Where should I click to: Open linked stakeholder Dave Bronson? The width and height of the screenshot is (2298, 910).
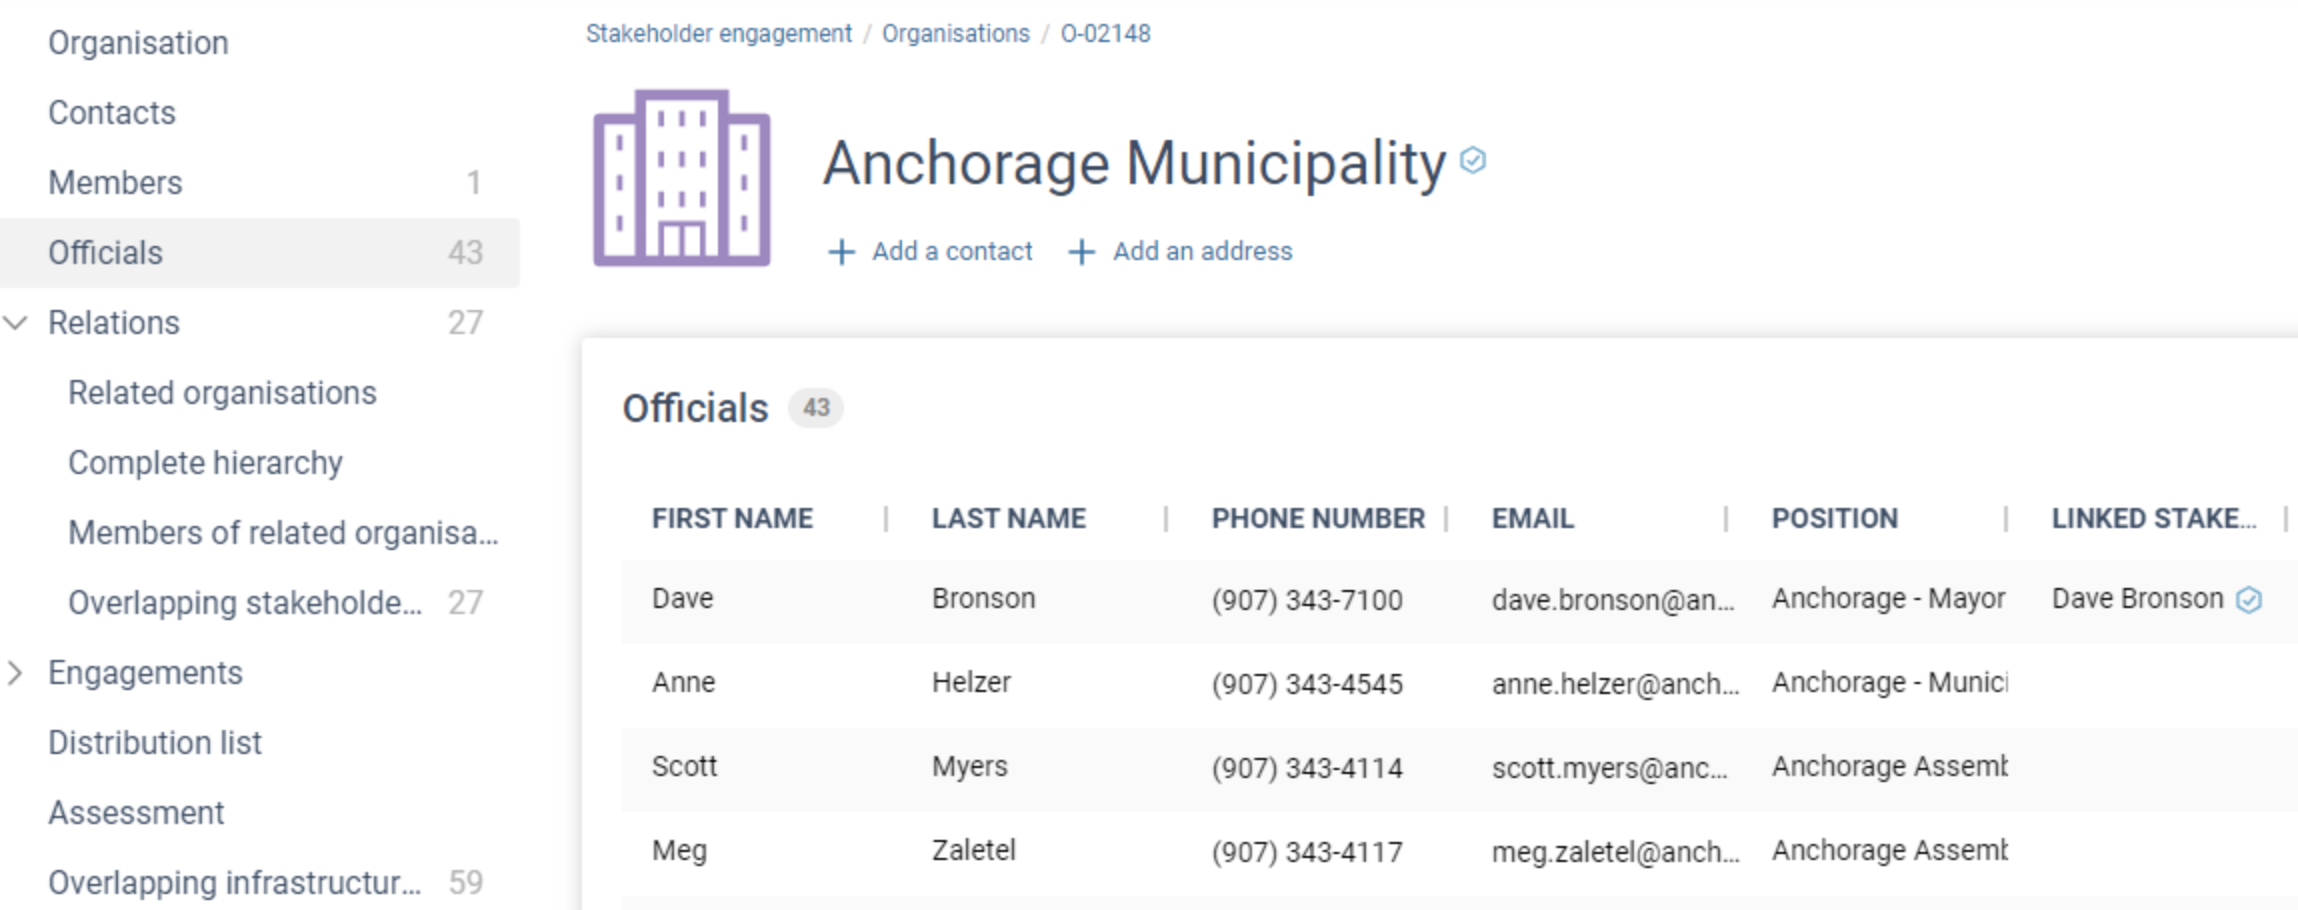click(2137, 599)
